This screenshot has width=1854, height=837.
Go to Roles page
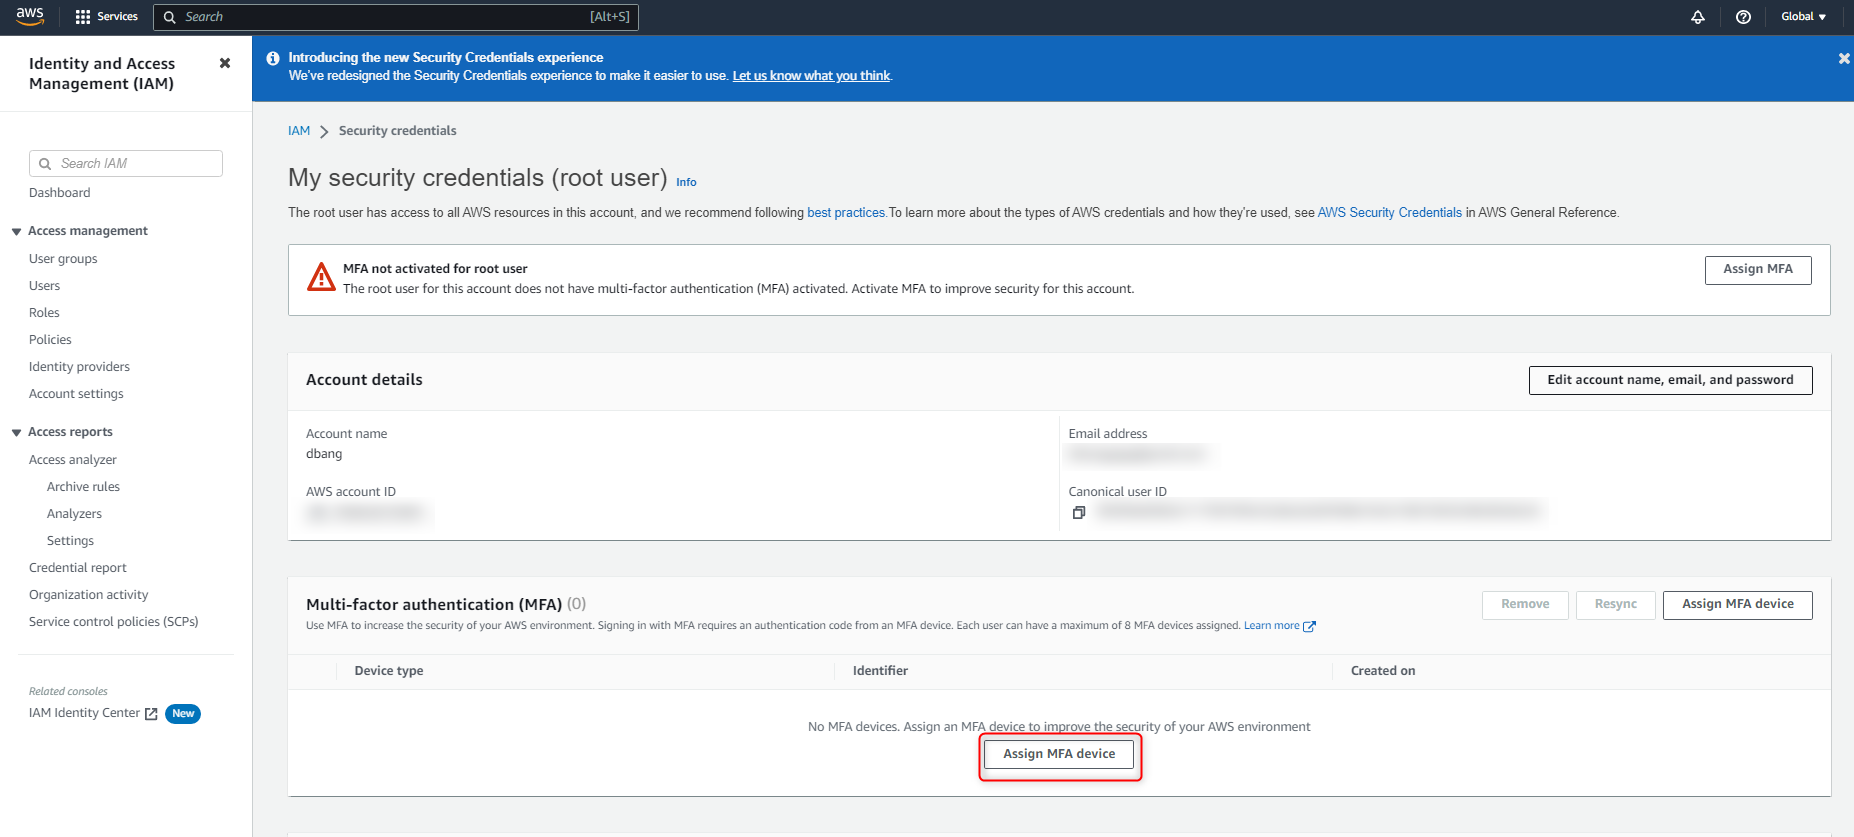point(44,313)
